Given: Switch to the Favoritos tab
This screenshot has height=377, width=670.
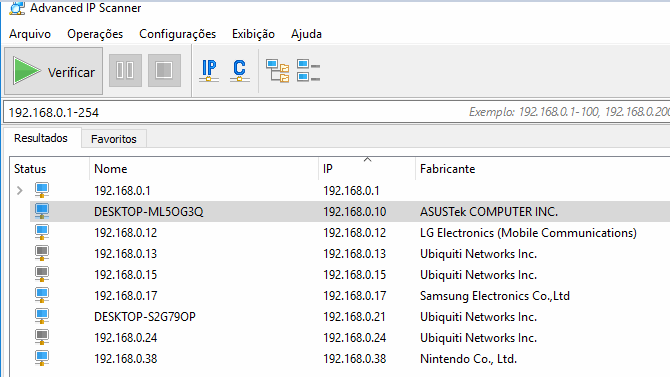Looking at the screenshot, I should point(114,139).
